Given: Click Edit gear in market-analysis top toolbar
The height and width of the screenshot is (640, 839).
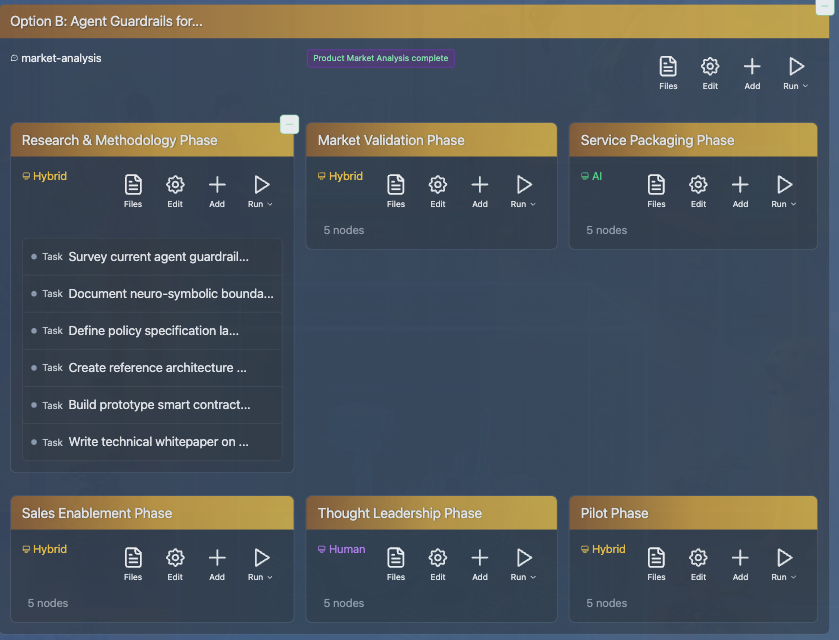Looking at the screenshot, I should pyautogui.click(x=710, y=73).
